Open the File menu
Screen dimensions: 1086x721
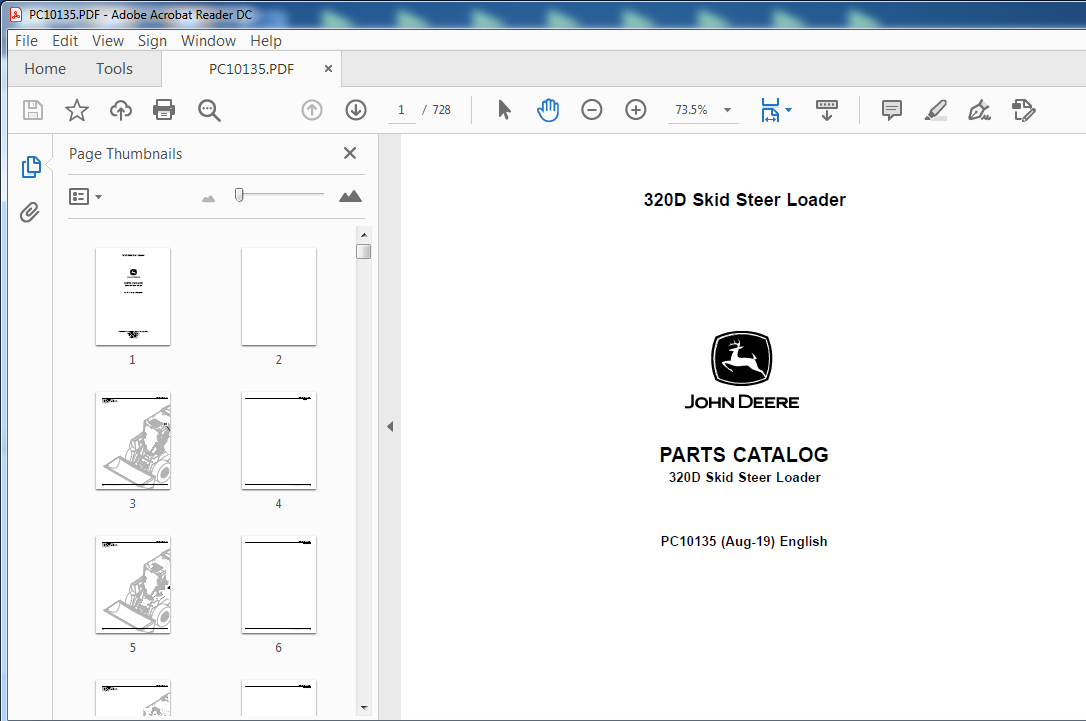pos(26,41)
